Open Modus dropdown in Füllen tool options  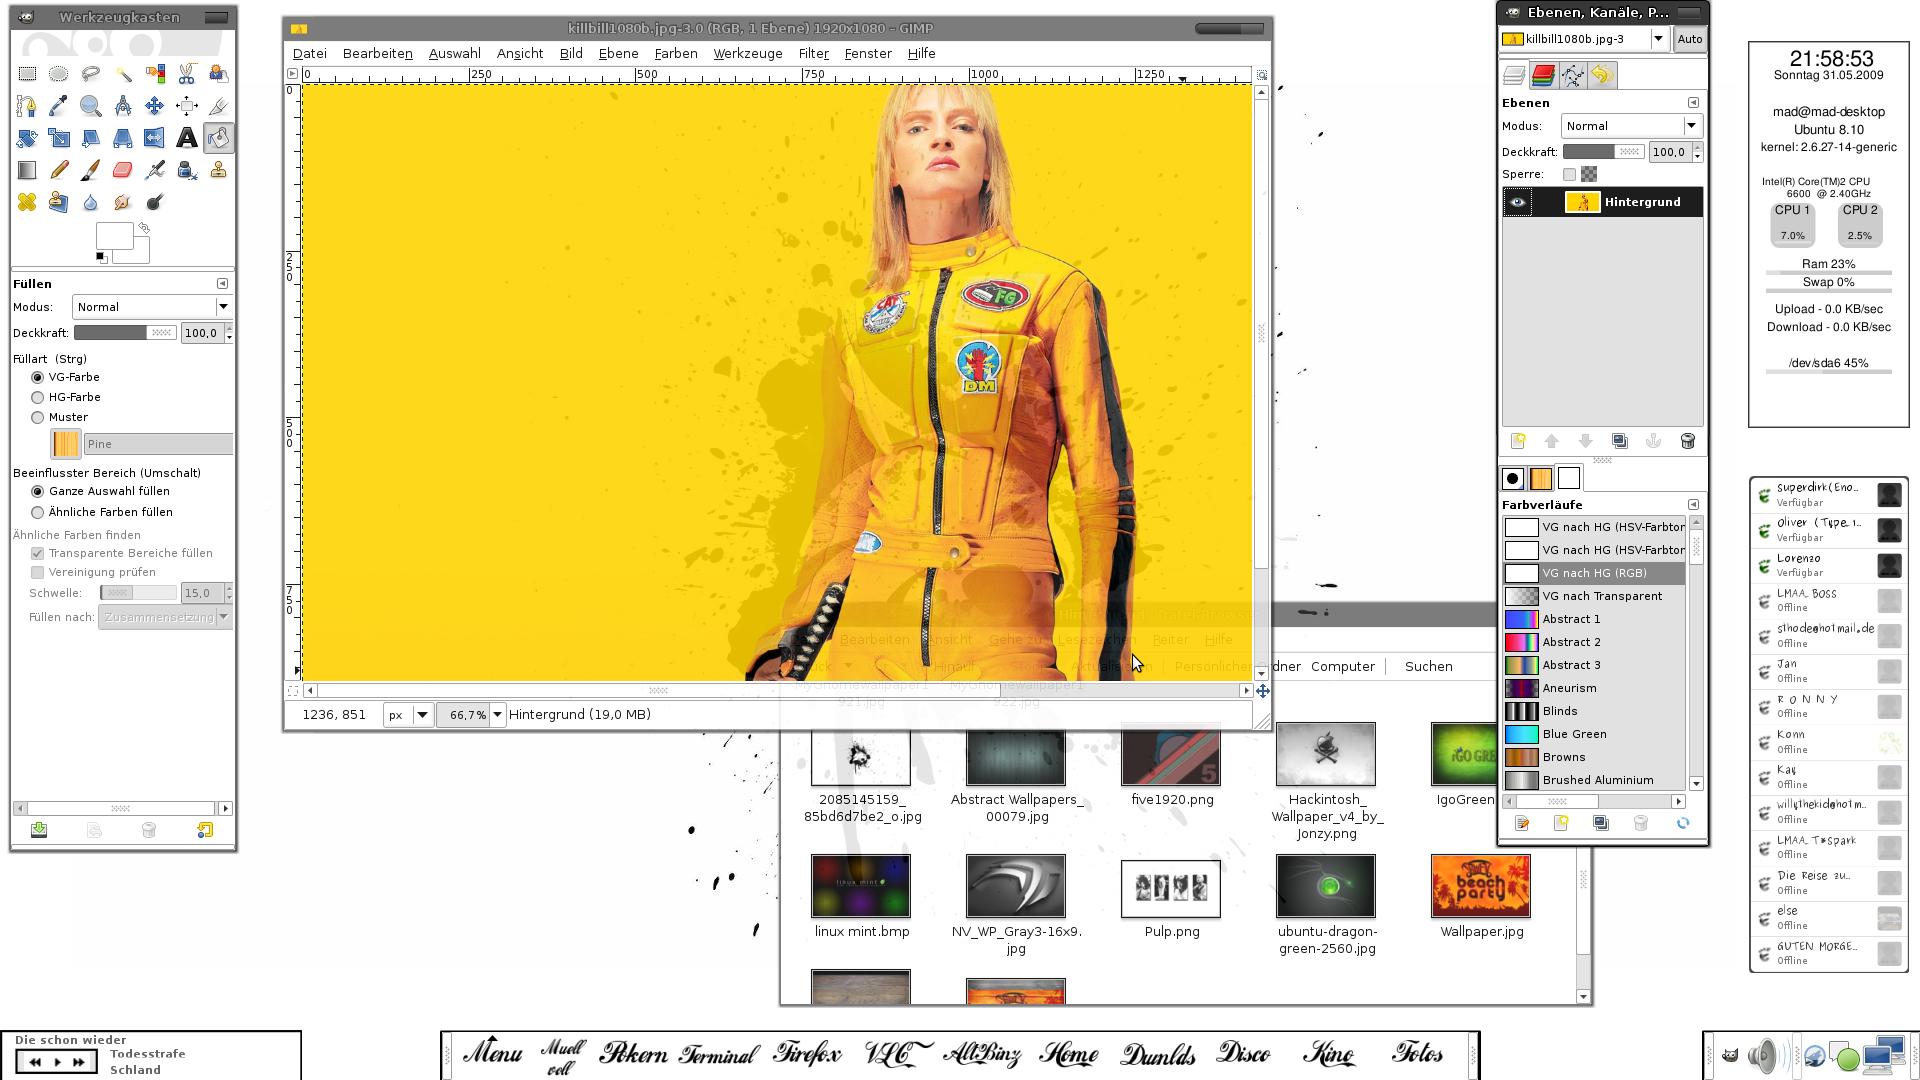[x=152, y=307]
